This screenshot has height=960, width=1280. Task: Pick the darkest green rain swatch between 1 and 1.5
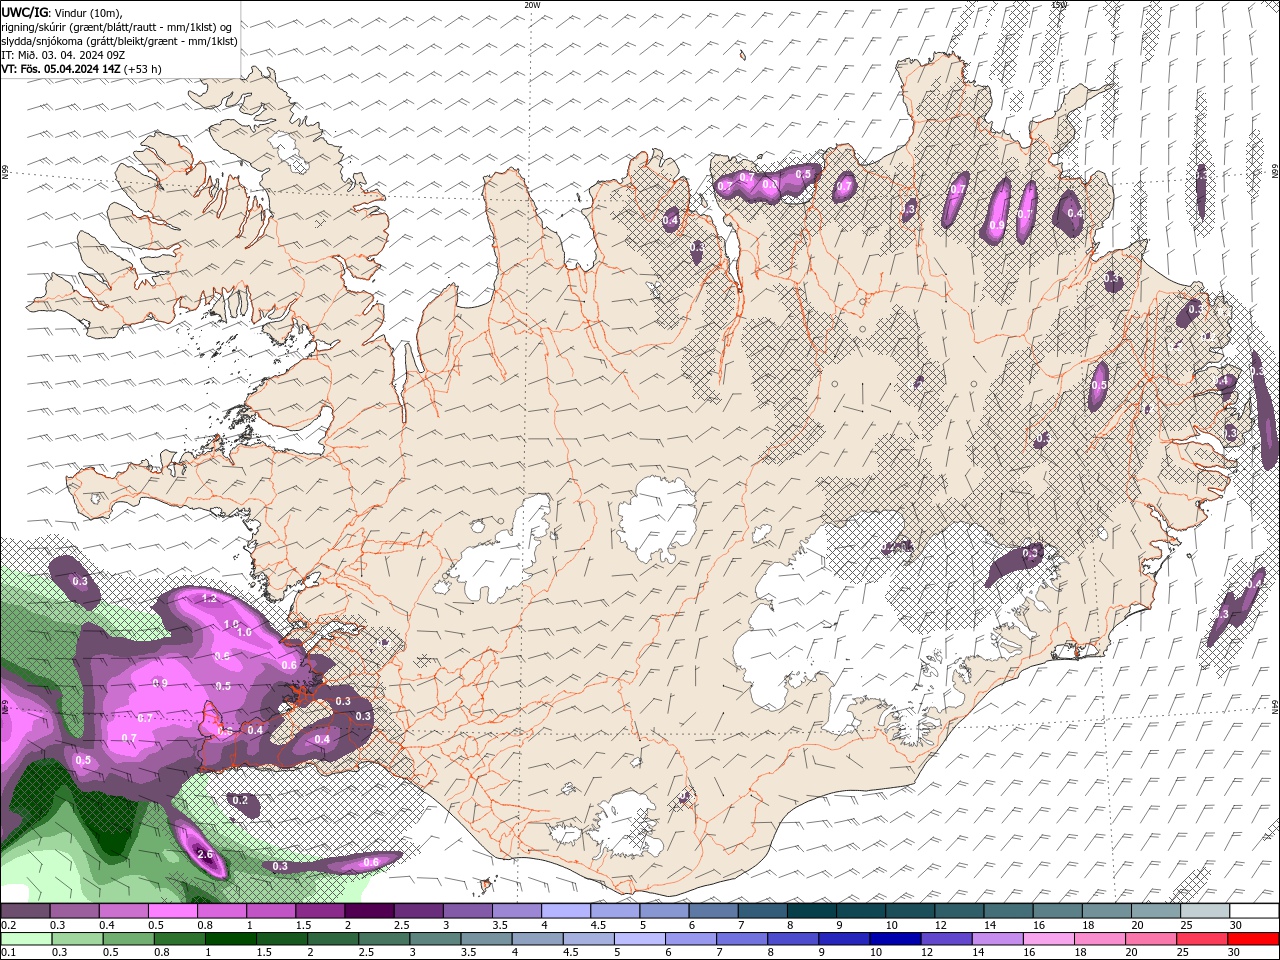pyautogui.click(x=231, y=939)
